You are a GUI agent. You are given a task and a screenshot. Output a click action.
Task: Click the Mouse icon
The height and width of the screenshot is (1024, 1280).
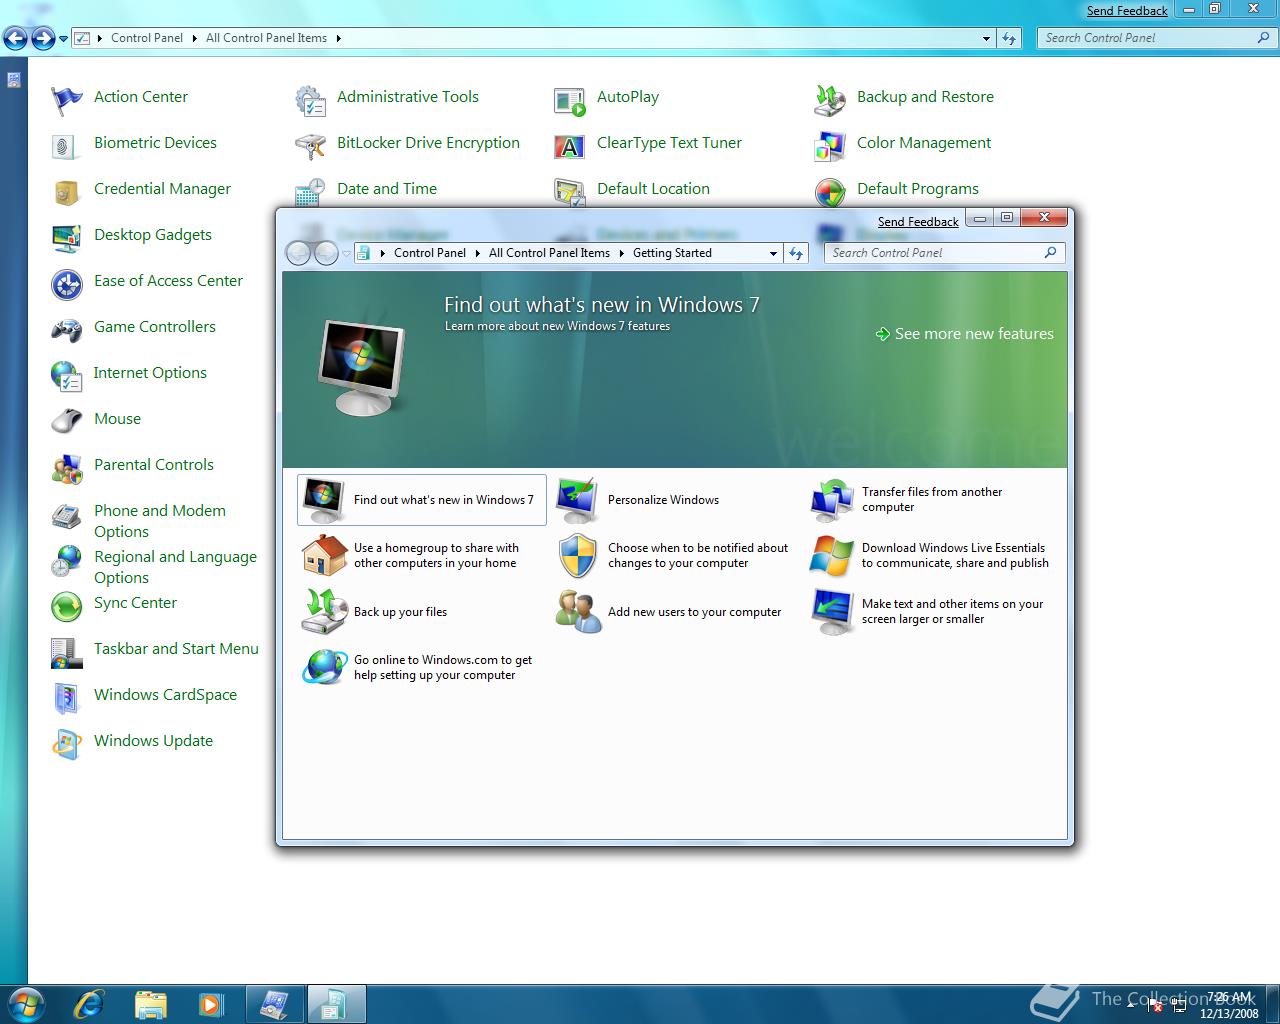click(x=67, y=421)
